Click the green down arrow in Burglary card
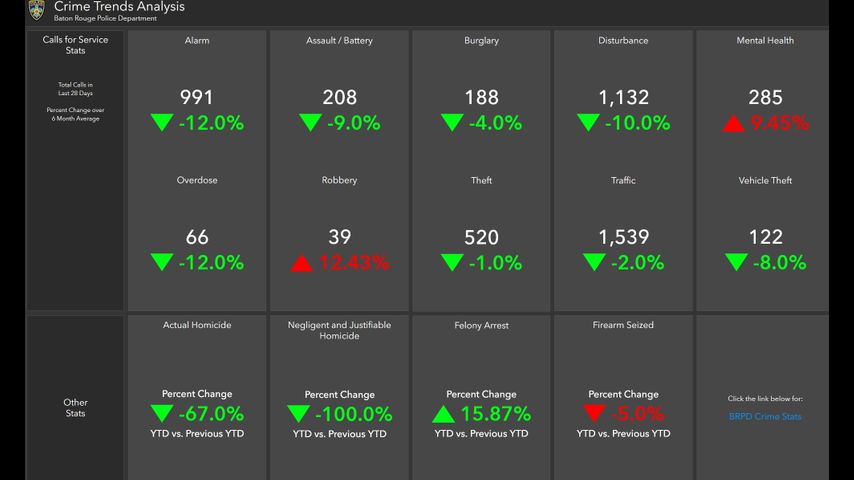The height and width of the screenshot is (480, 854). click(452, 123)
